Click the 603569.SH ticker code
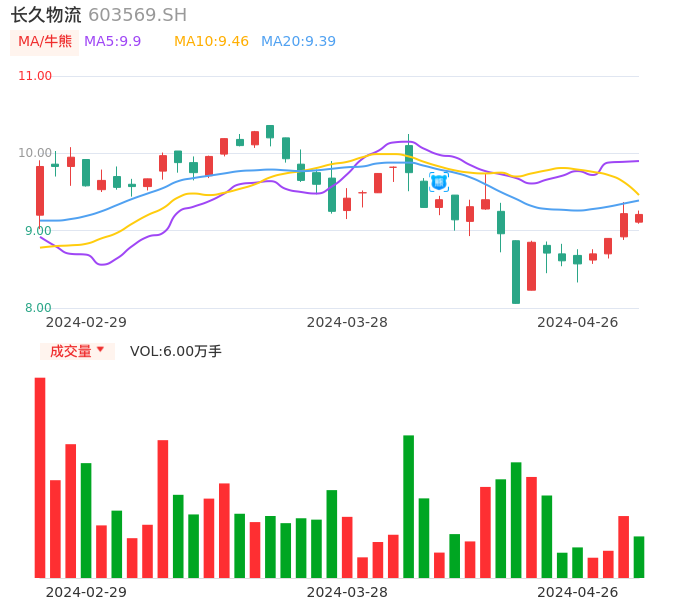This screenshot has width=686, height=606. point(137,15)
